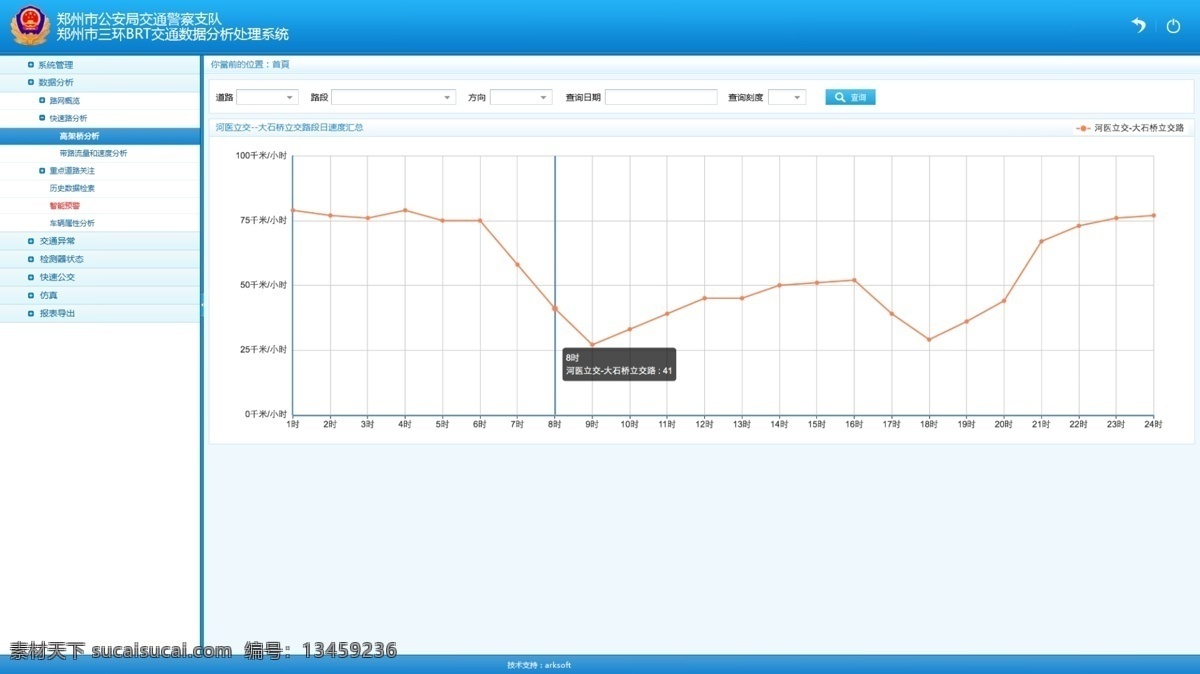Click the magnifier 查询 search button
The width and height of the screenshot is (1200, 674).
pyautogui.click(x=850, y=97)
